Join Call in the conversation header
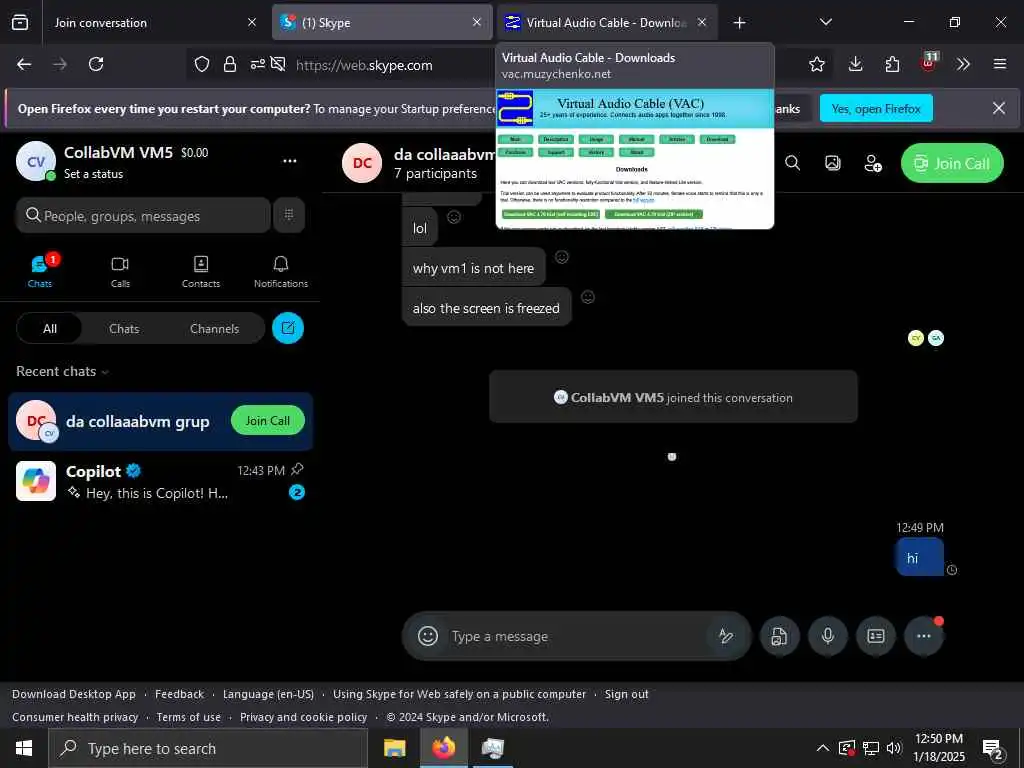Image resolution: width=1024 pixels, height=768 pixels. 952,163
